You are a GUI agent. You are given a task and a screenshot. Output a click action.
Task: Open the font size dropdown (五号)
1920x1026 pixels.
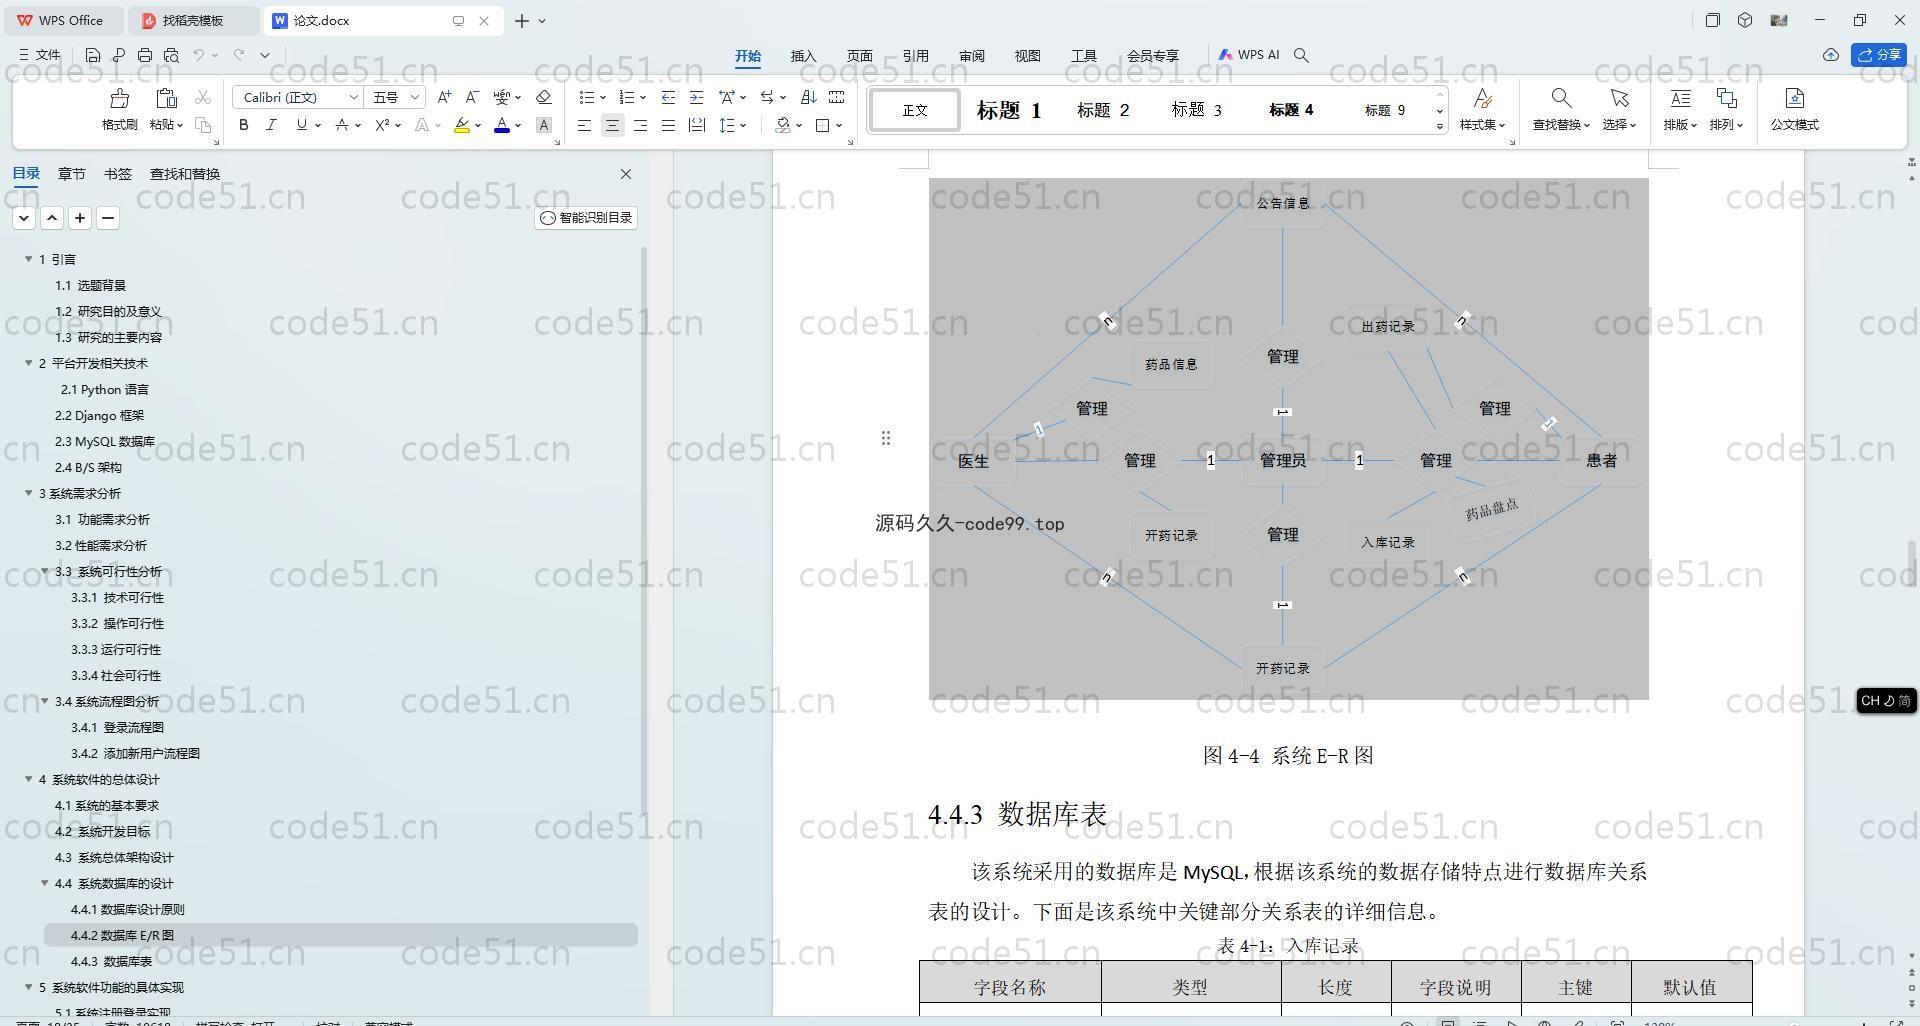tap(414, 97)
